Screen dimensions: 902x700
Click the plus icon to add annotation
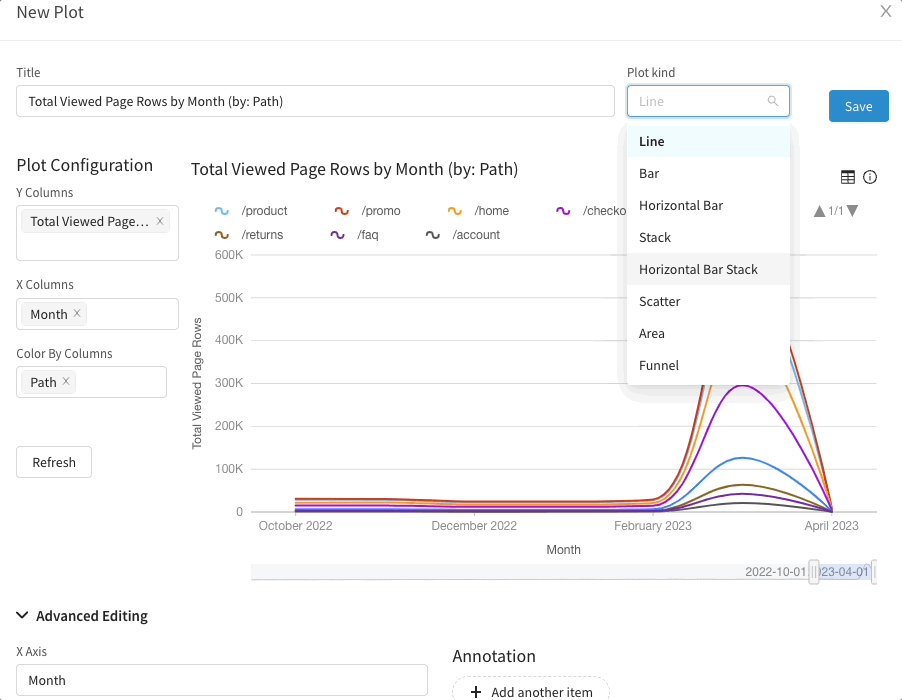click(476, 692)
